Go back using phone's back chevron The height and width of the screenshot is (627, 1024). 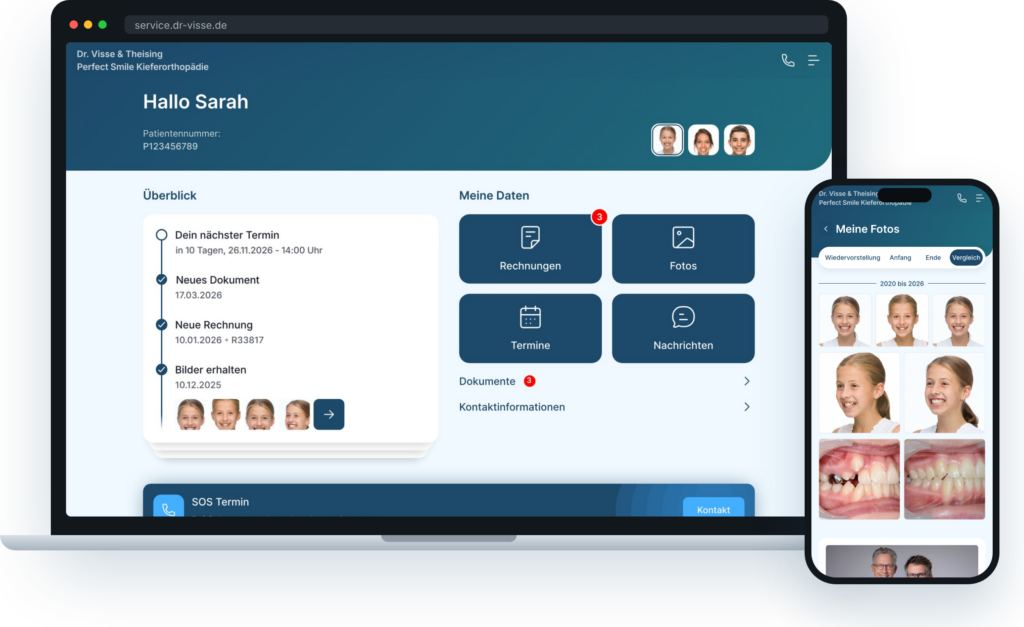pyautogui.click(x=825, y=229)
